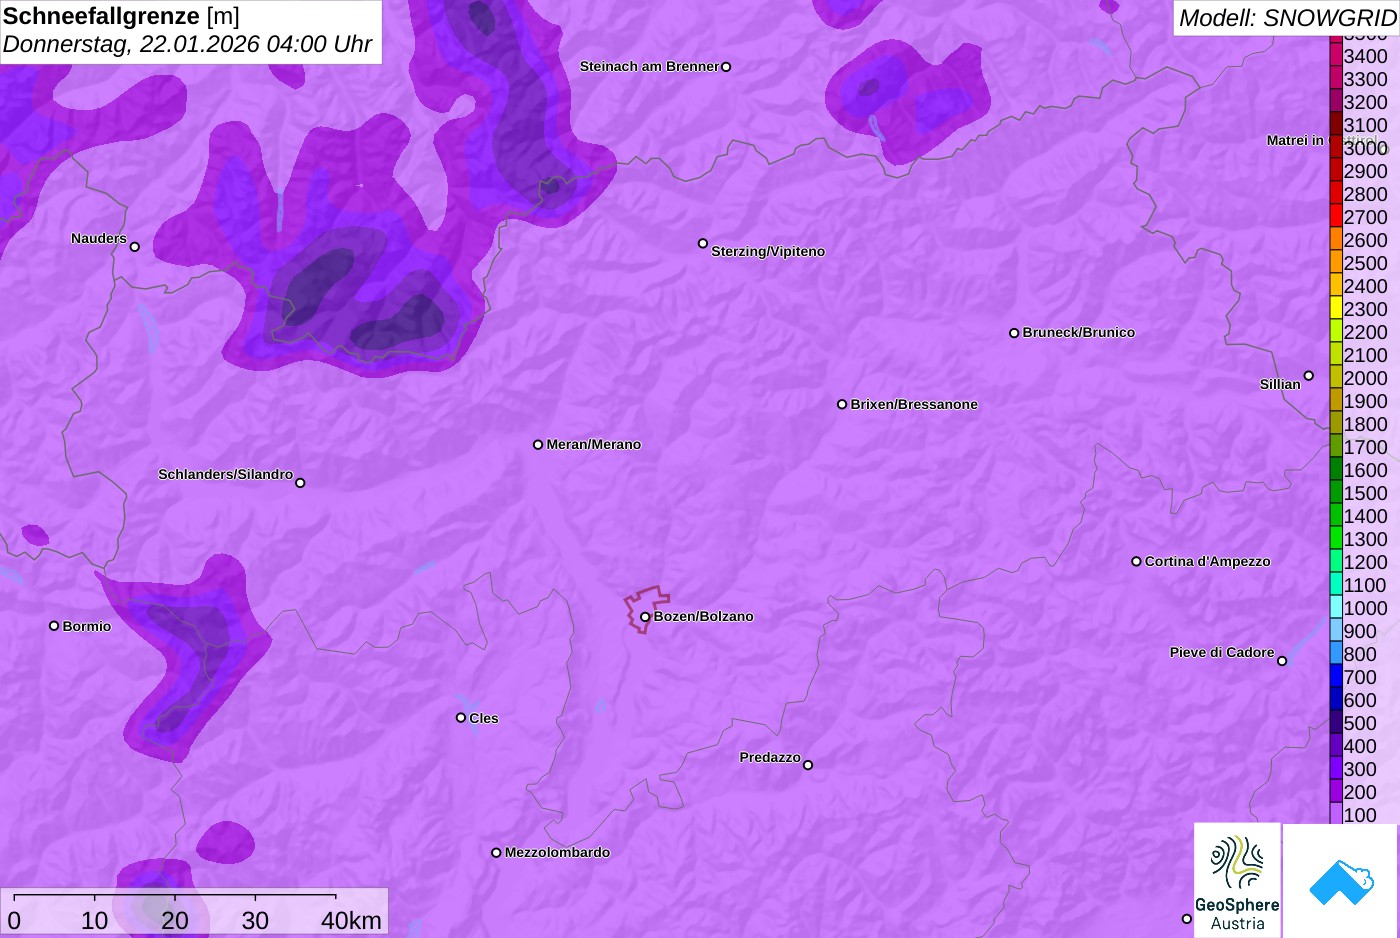
Task: Select the Pieve di Cadore marker
Action: click(1282, 661)
